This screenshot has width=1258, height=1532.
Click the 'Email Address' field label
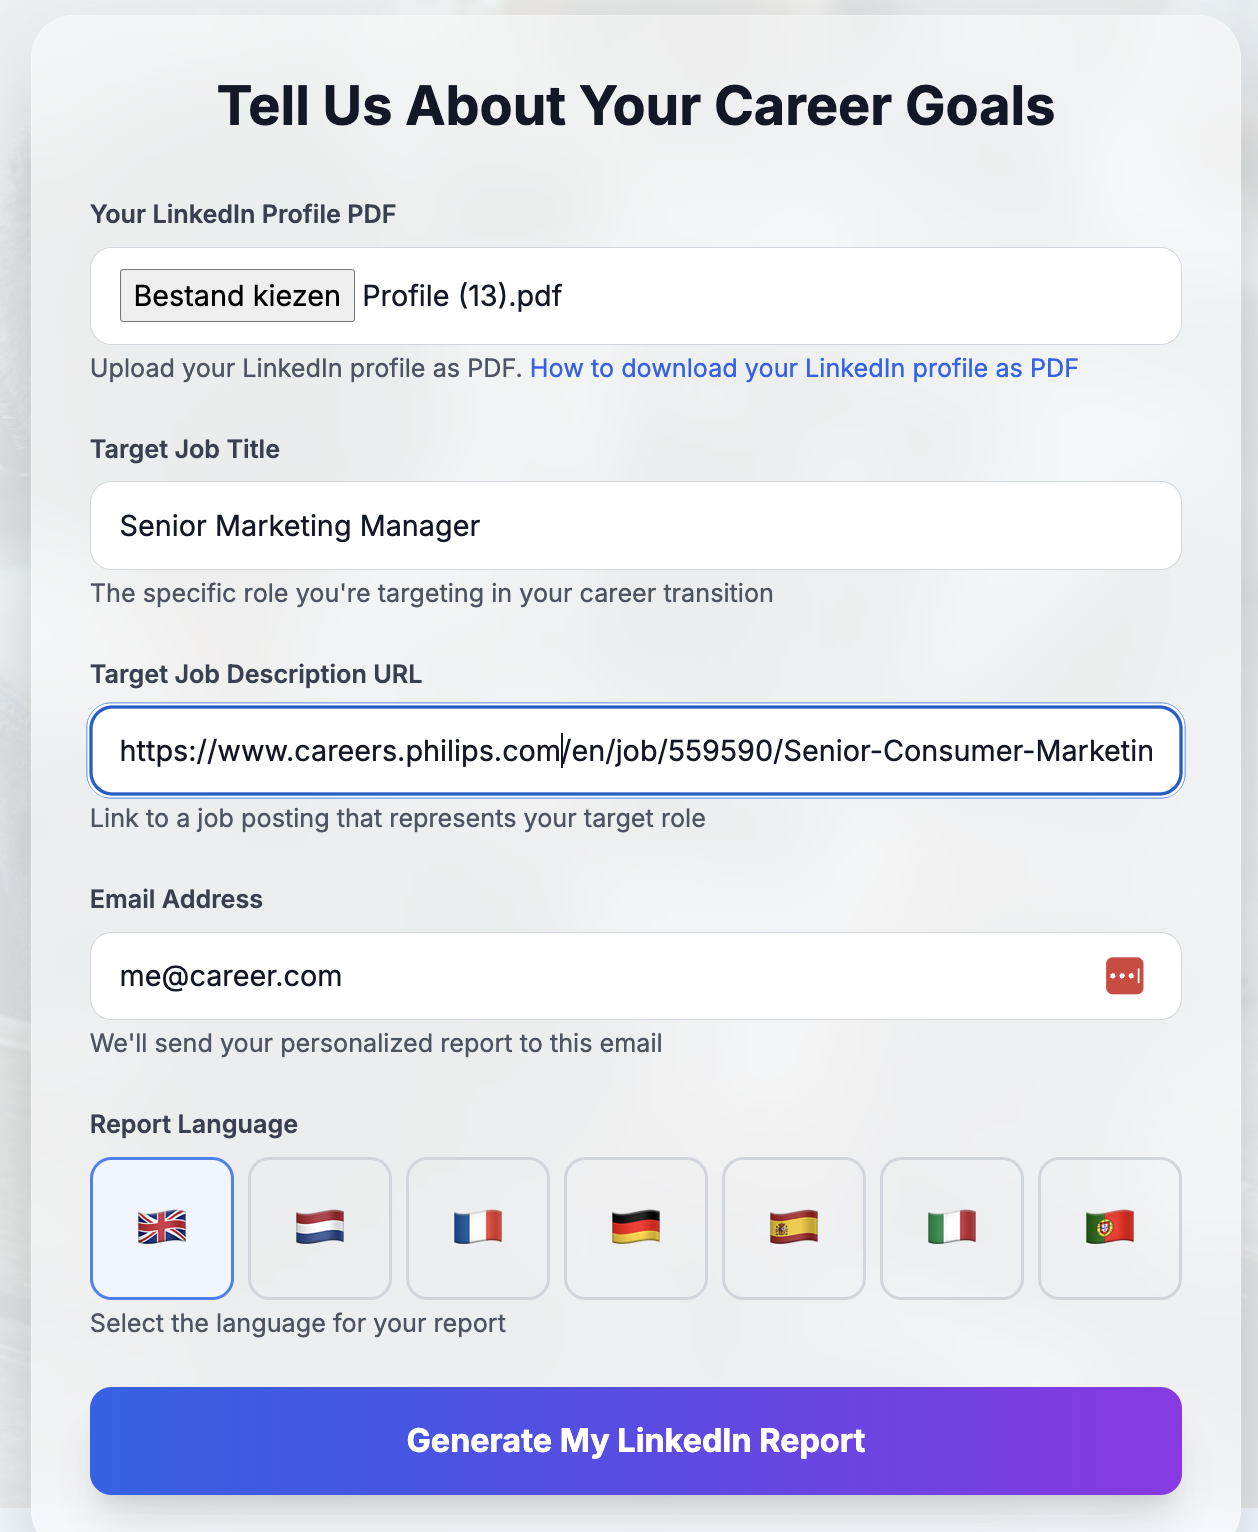[x=176, y=899]
